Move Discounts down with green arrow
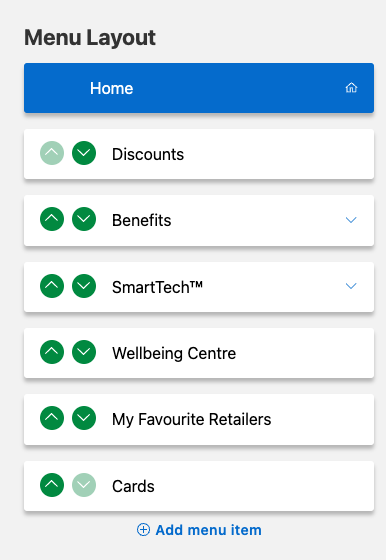Image resolution: width=386 pixels, height=560 pixels. 84,153
